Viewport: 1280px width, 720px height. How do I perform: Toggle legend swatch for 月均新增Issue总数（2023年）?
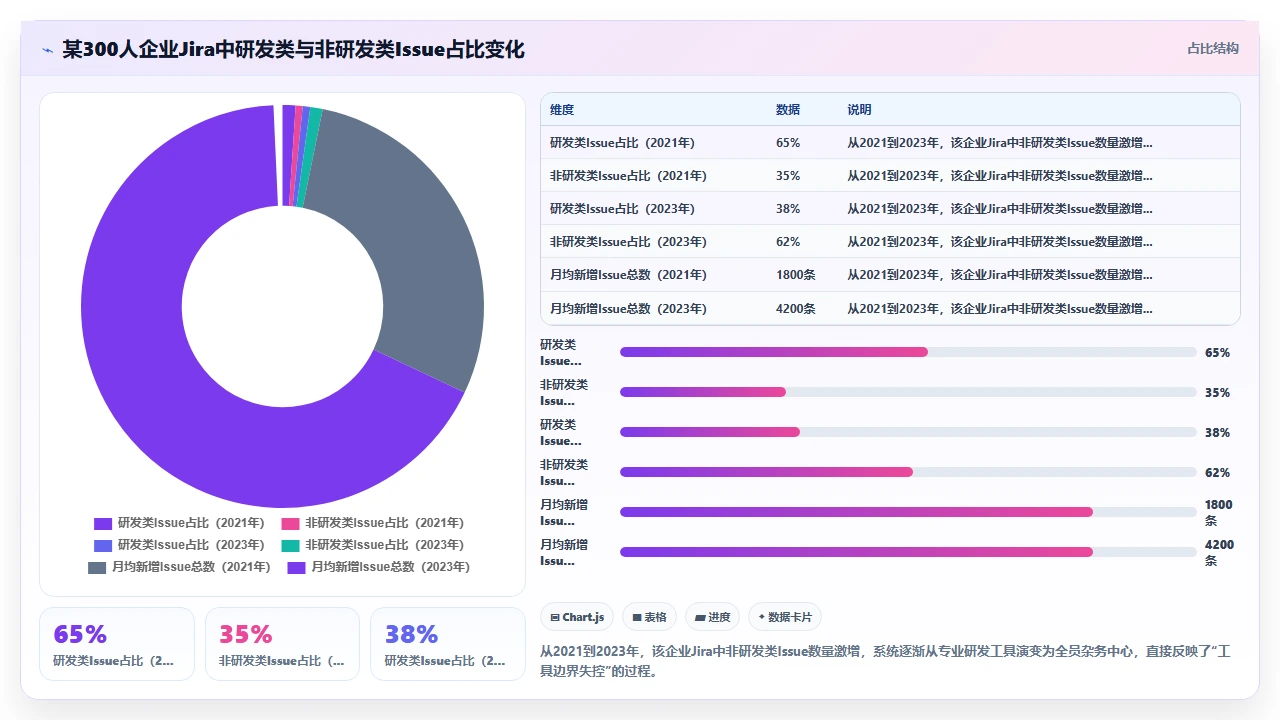(296, 567)
